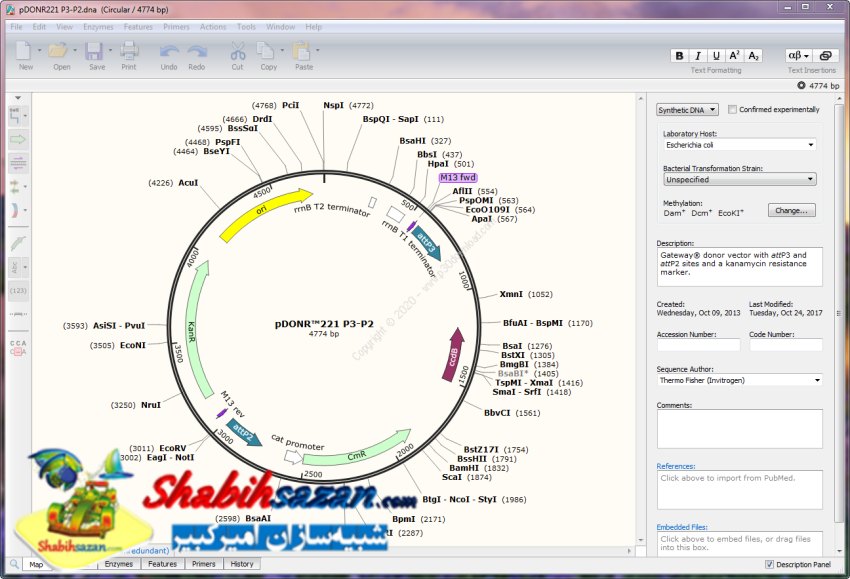Click the Accession Number input field
This screenshot has height=579, width=850.
pyautogui.click(x=698, y=345)
